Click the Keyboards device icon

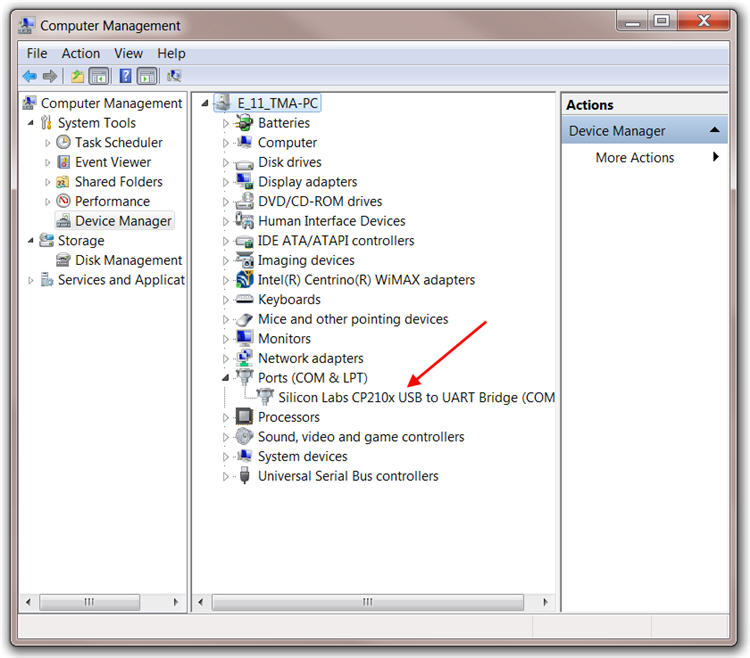244,299
